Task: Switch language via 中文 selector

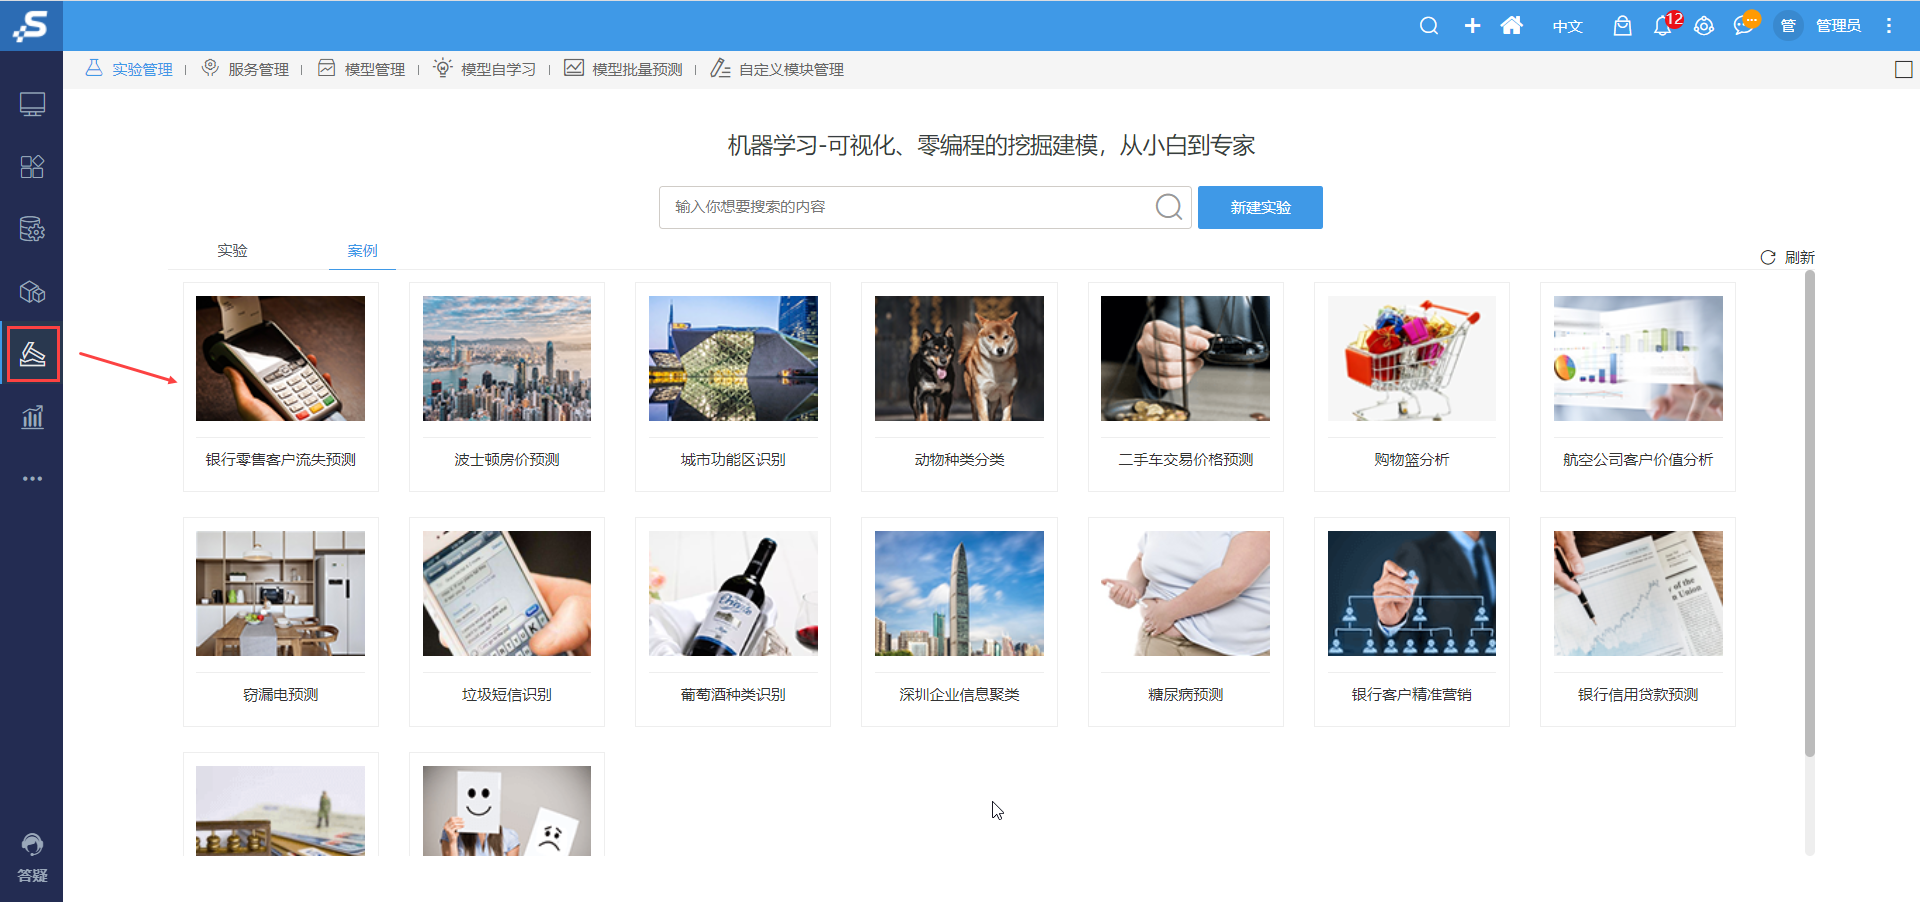Action: (x=1567, y=26)
